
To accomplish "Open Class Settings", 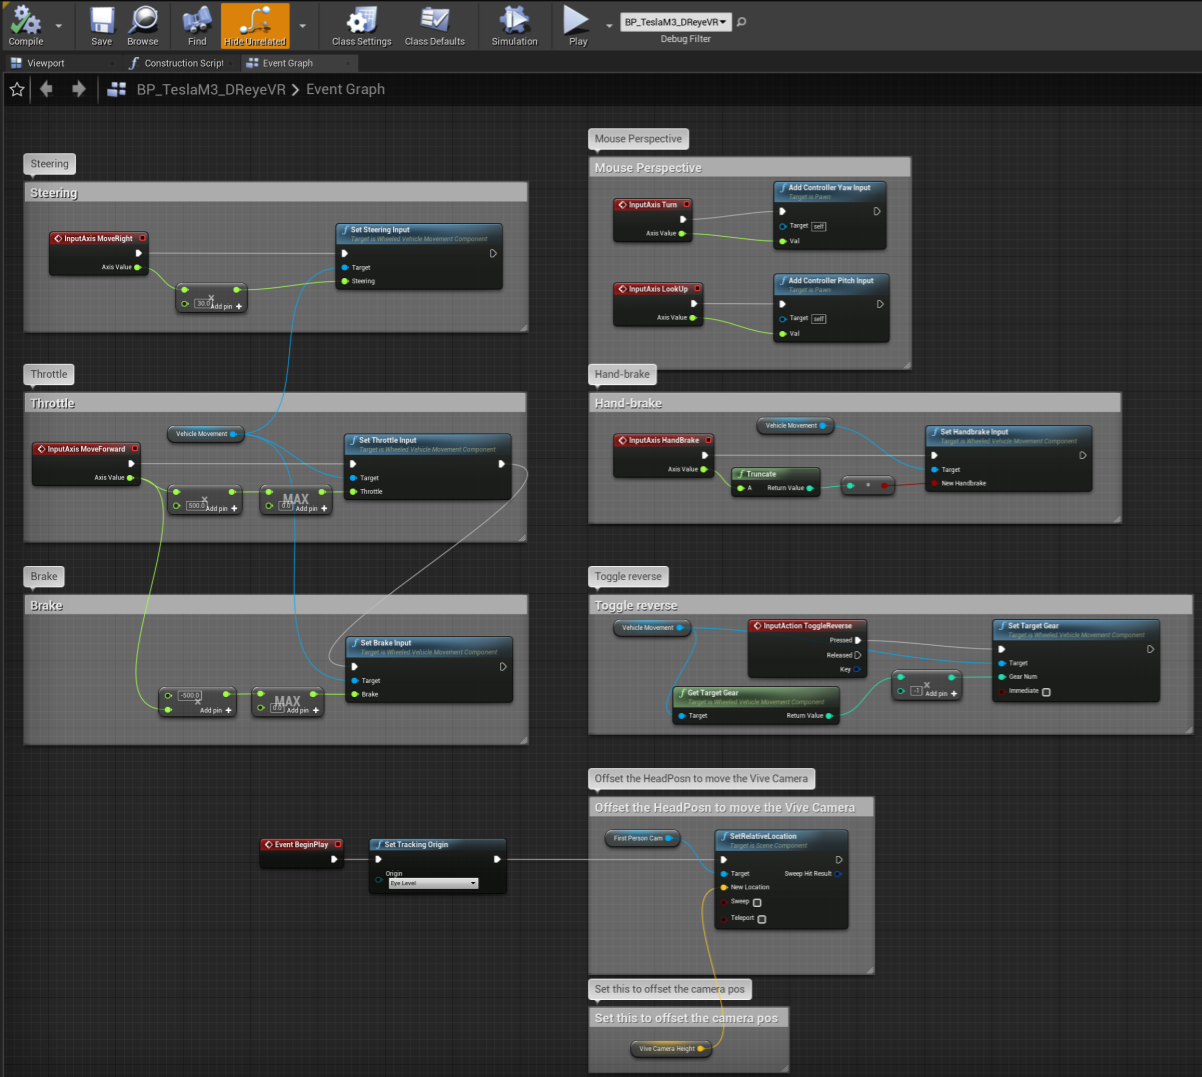I will pyautogui.click(x=362, y=26).
